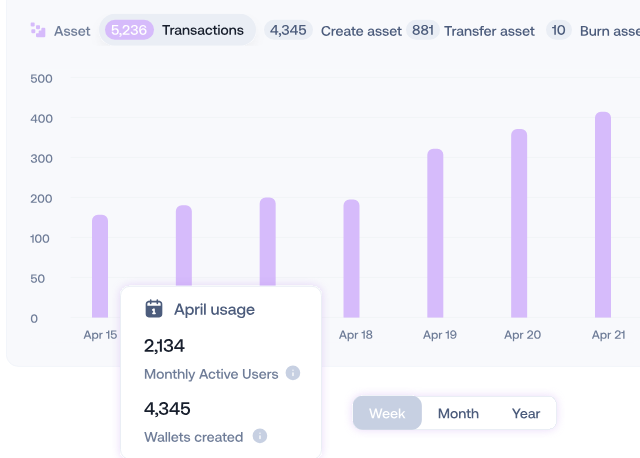Click info icon next to Wallets created
The height and width of the screenshot is (458, 640).
[260, 436]
